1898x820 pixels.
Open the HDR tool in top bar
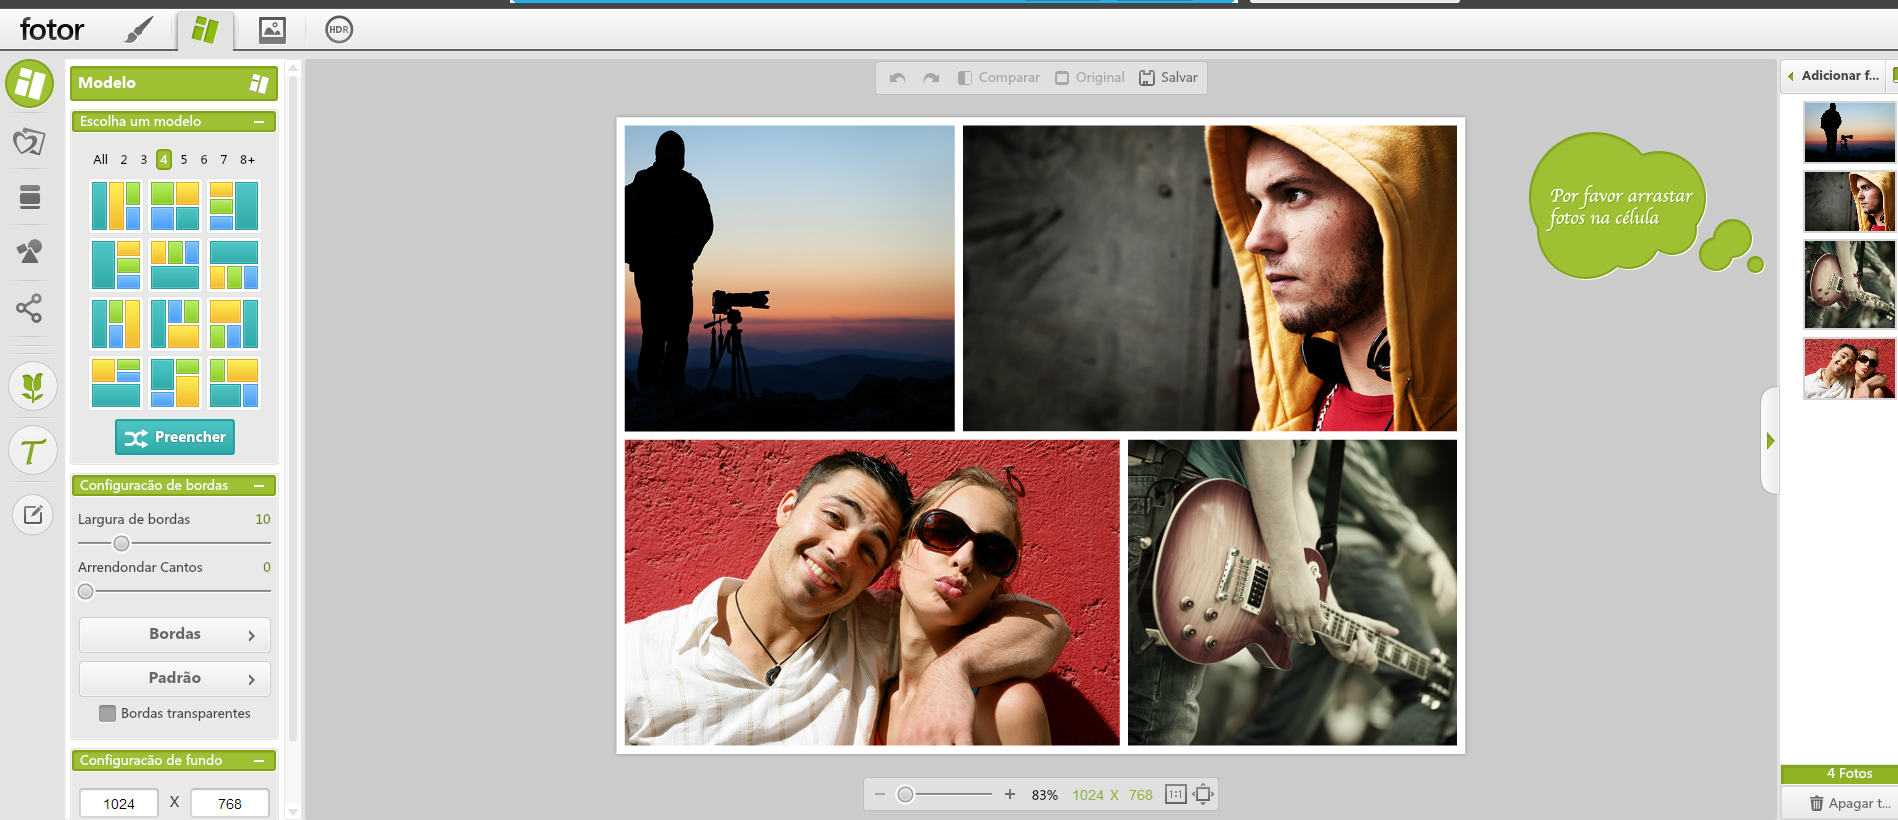339,30
